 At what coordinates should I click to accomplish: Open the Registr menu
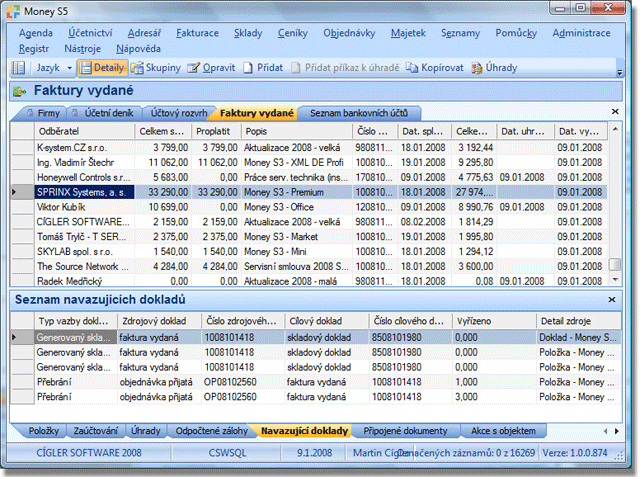tap(34, 49)
